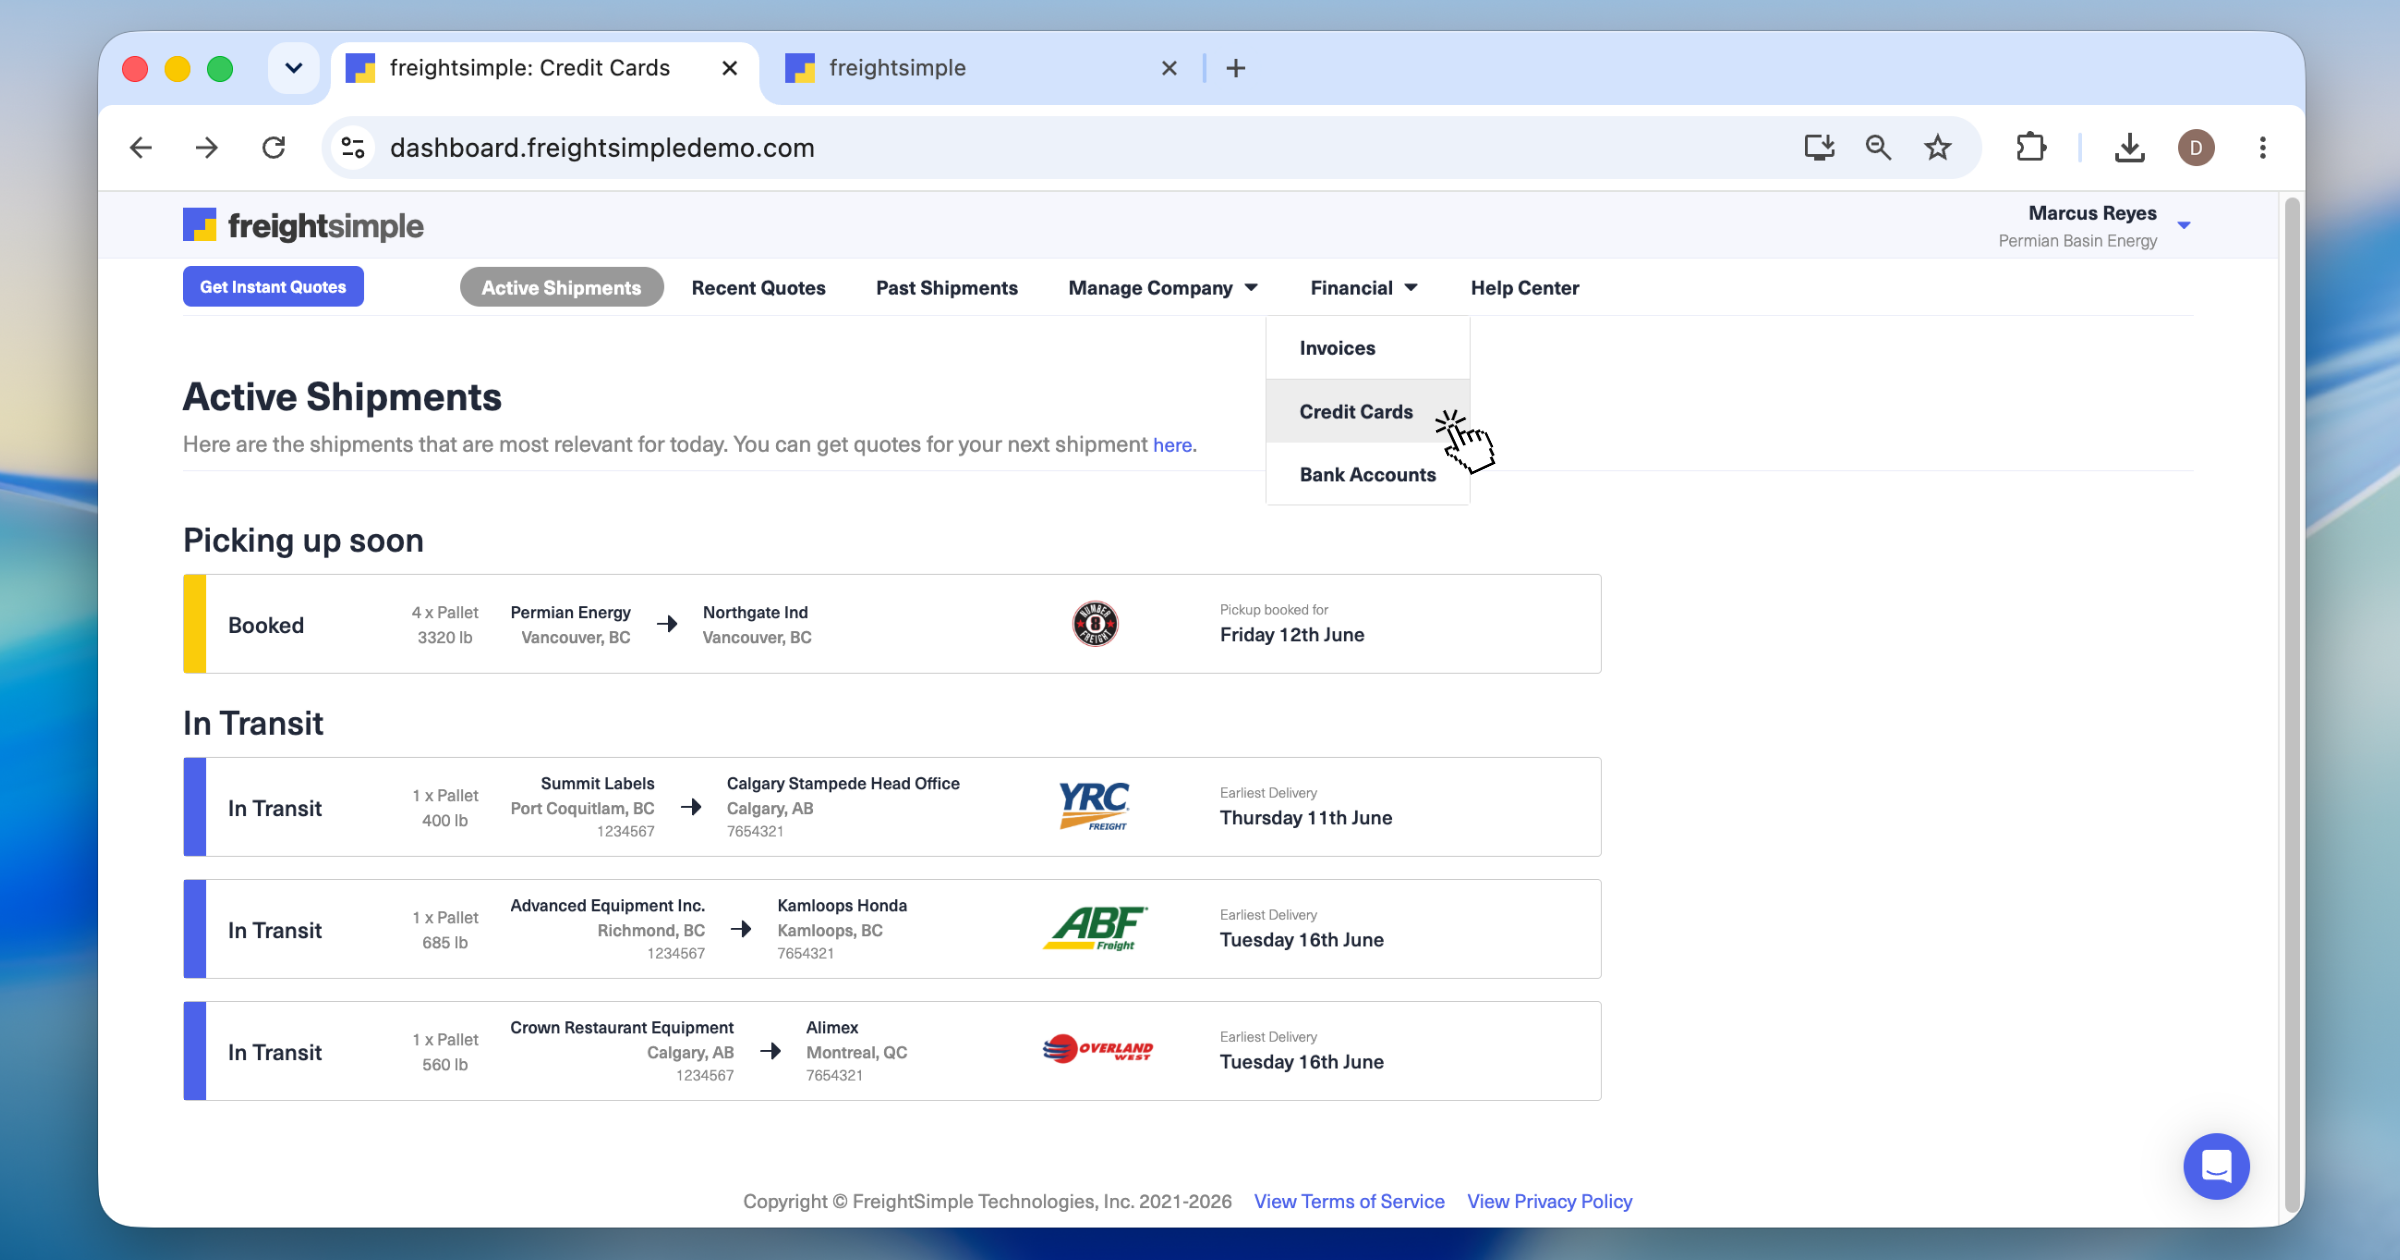Select Invoices from Financial menu
Viewport: 2400px width, 1260px height.
pyautogui.click(x=1368, y=348)
